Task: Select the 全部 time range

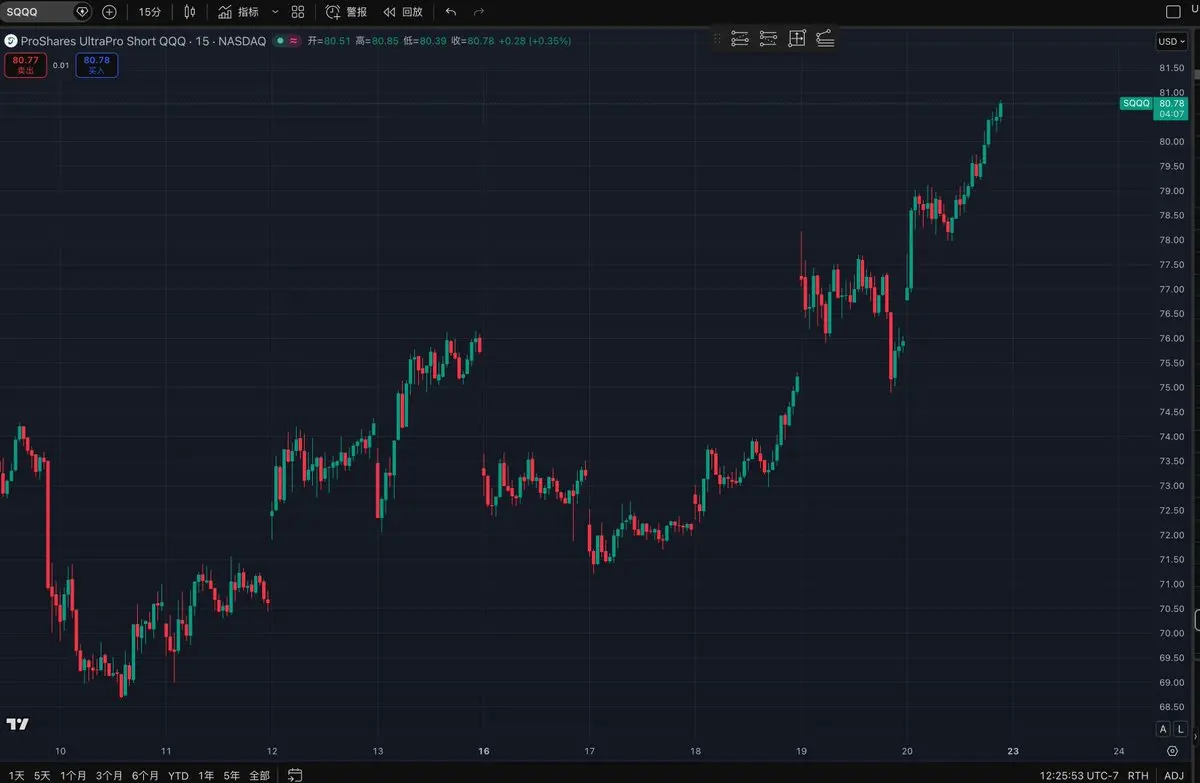Action: 259,775
